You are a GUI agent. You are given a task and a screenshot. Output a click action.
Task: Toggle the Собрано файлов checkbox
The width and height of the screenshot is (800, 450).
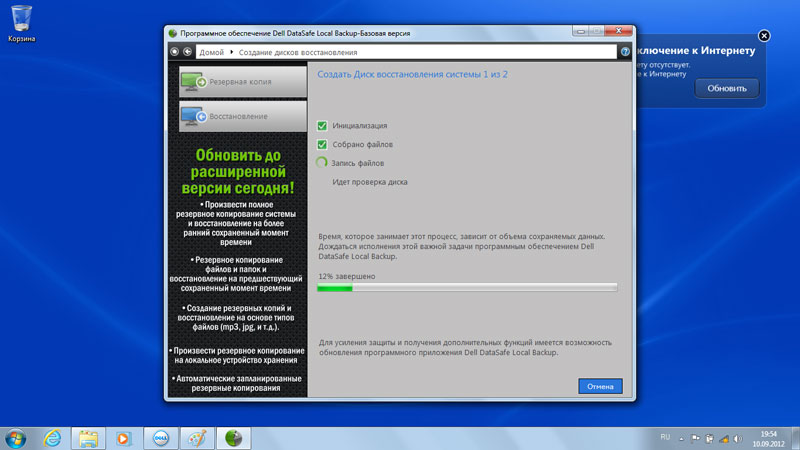tap(322, 144)
